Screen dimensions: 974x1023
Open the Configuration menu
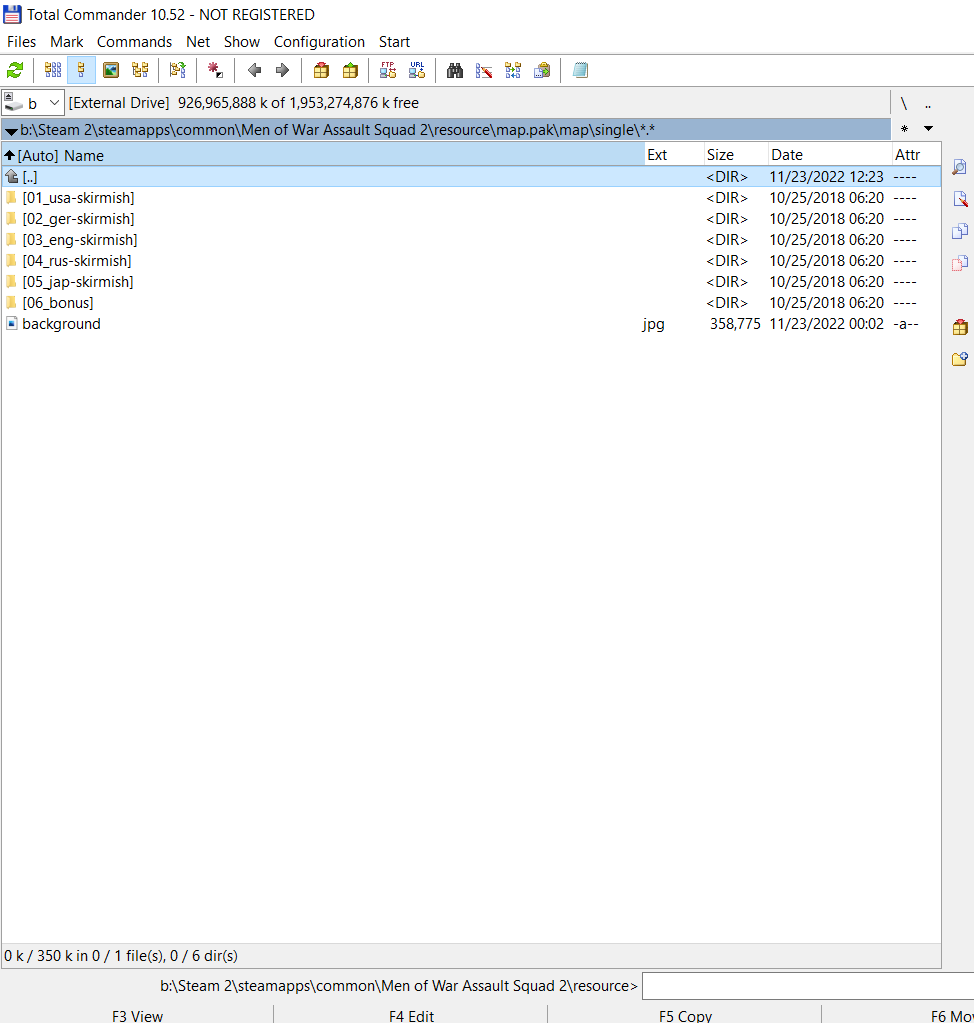(x=319, y=42)
